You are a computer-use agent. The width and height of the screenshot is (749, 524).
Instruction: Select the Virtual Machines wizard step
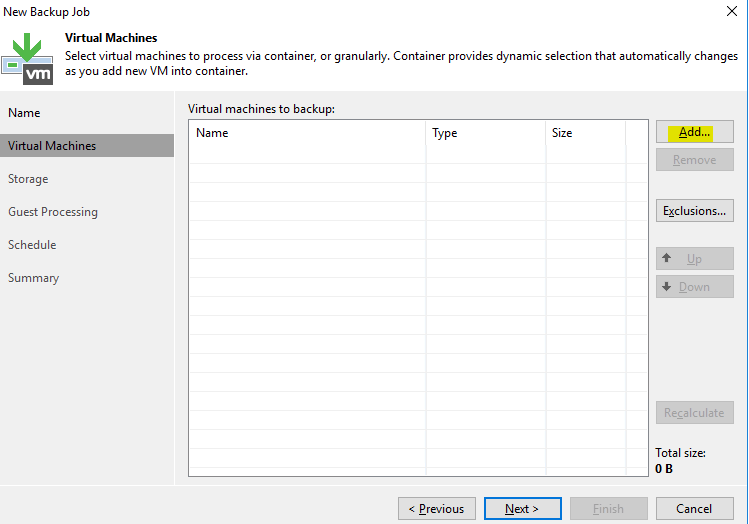pos(52,146)
